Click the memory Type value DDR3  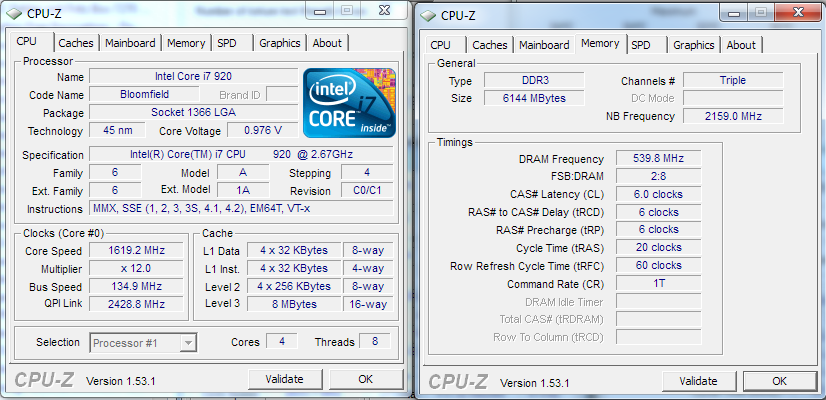click(534, 80)
